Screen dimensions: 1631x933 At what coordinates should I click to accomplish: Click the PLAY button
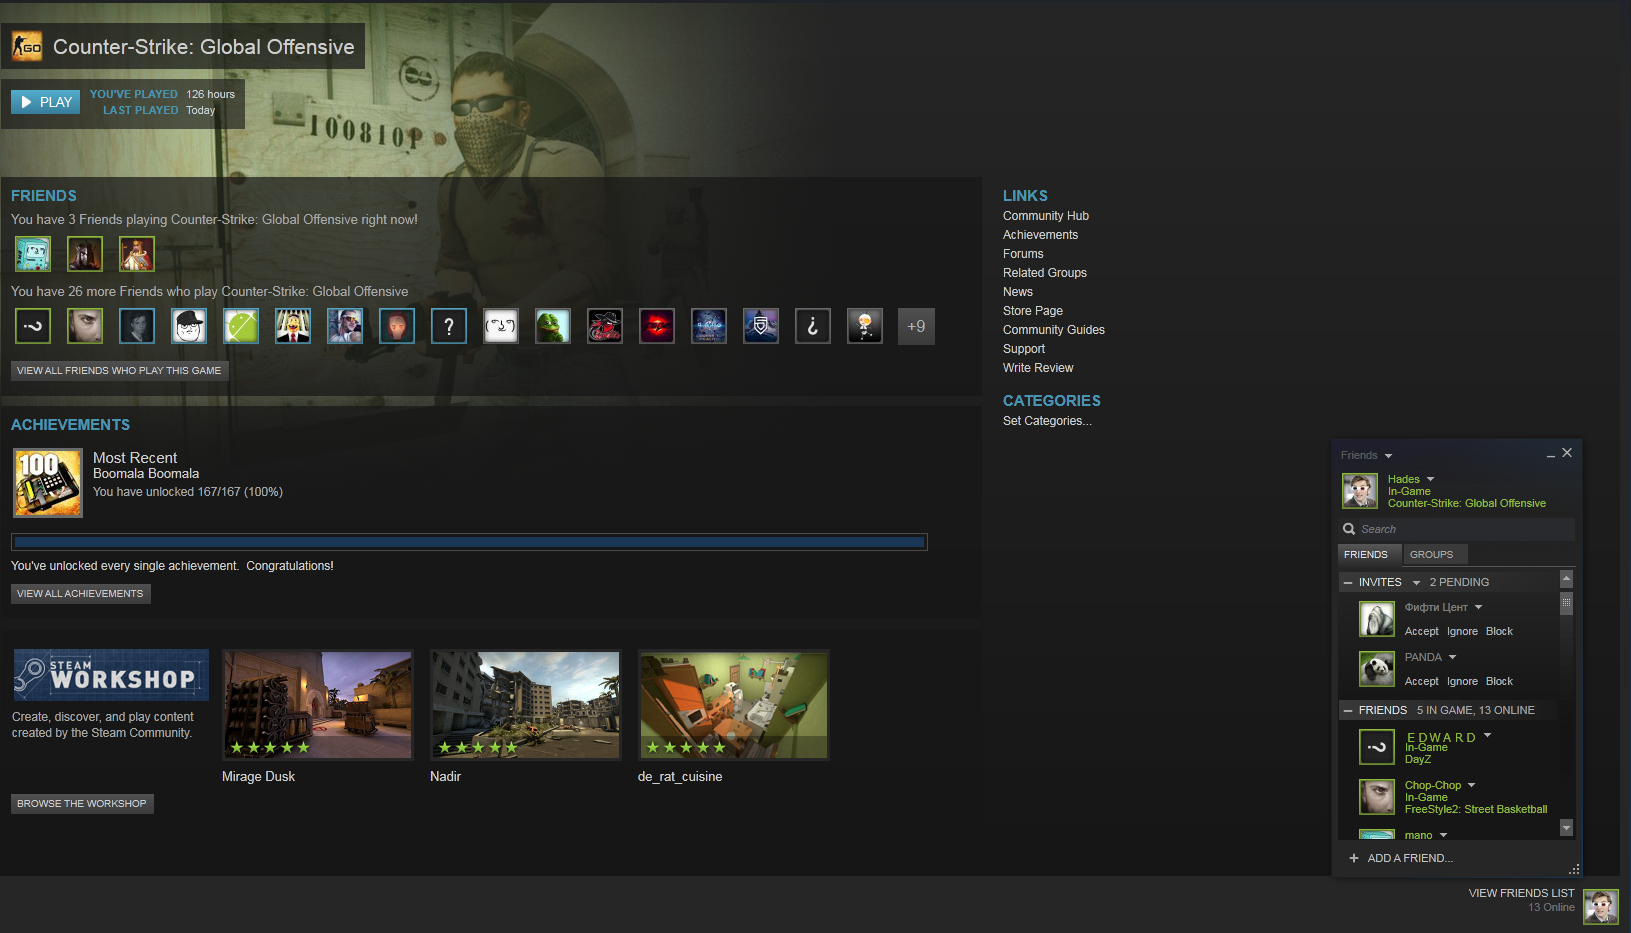pos(46,102)
